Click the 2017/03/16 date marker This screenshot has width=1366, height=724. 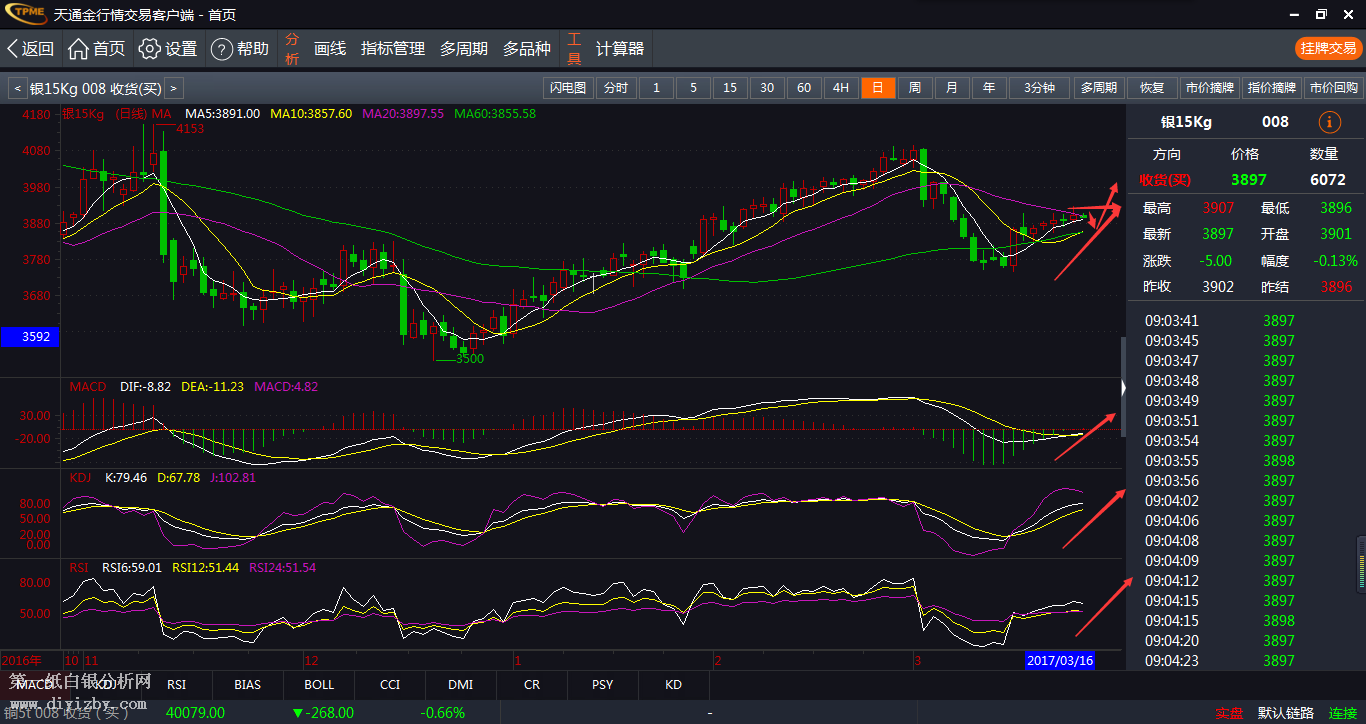1060,660
